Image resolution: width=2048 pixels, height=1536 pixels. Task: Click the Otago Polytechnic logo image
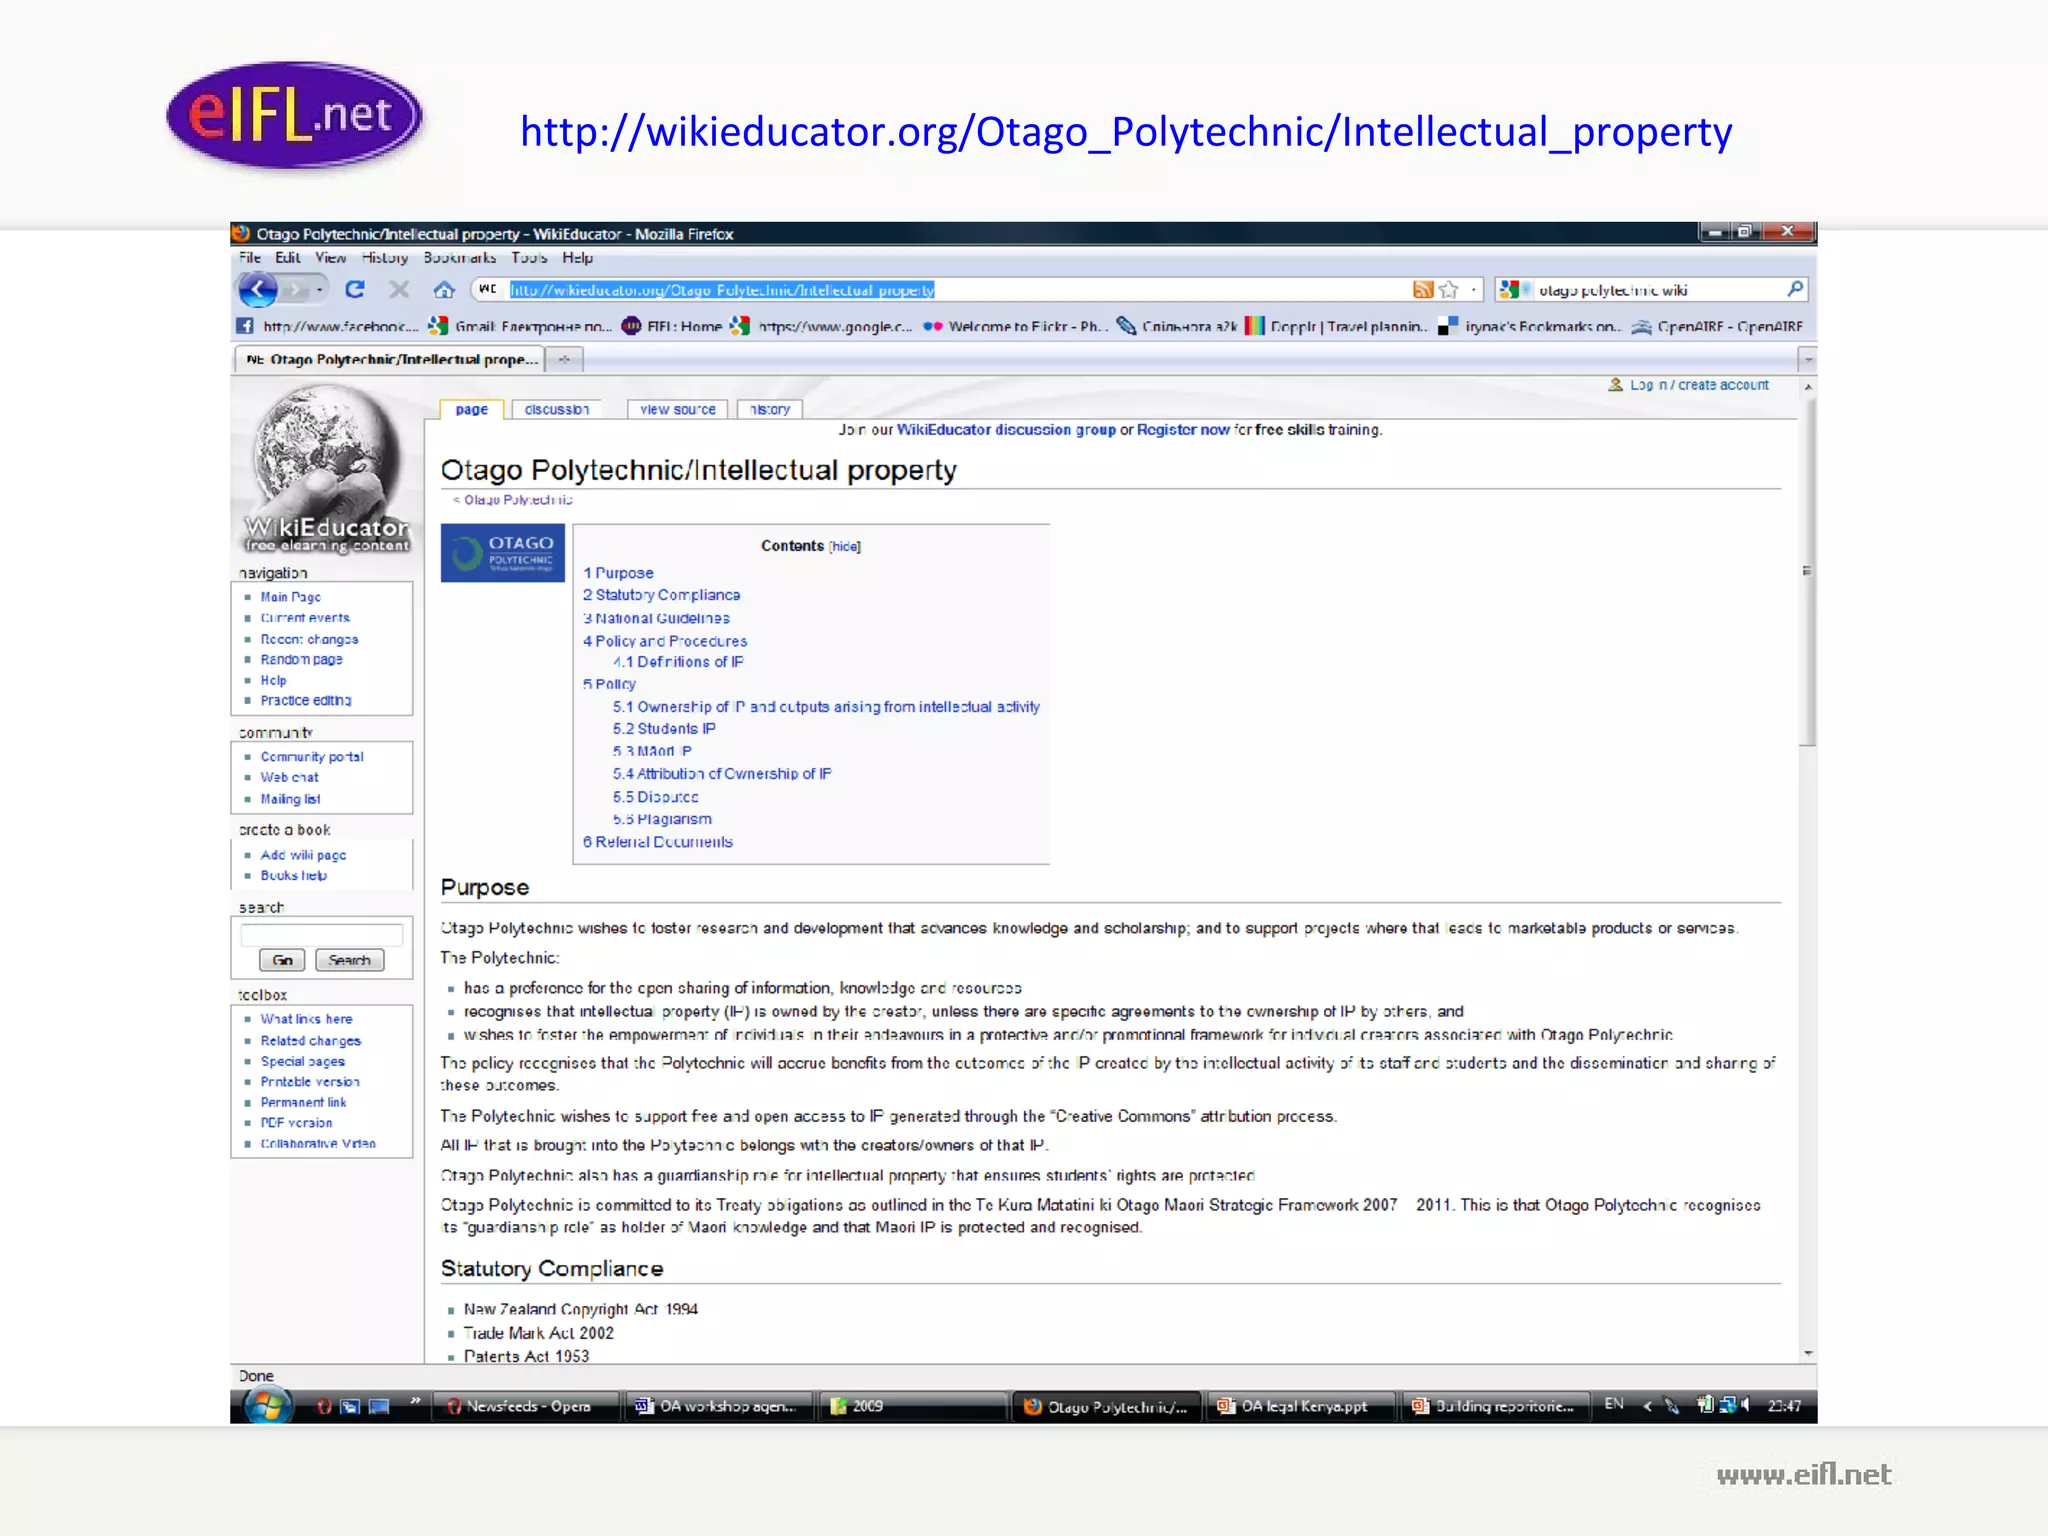click(x=502, y=552)
